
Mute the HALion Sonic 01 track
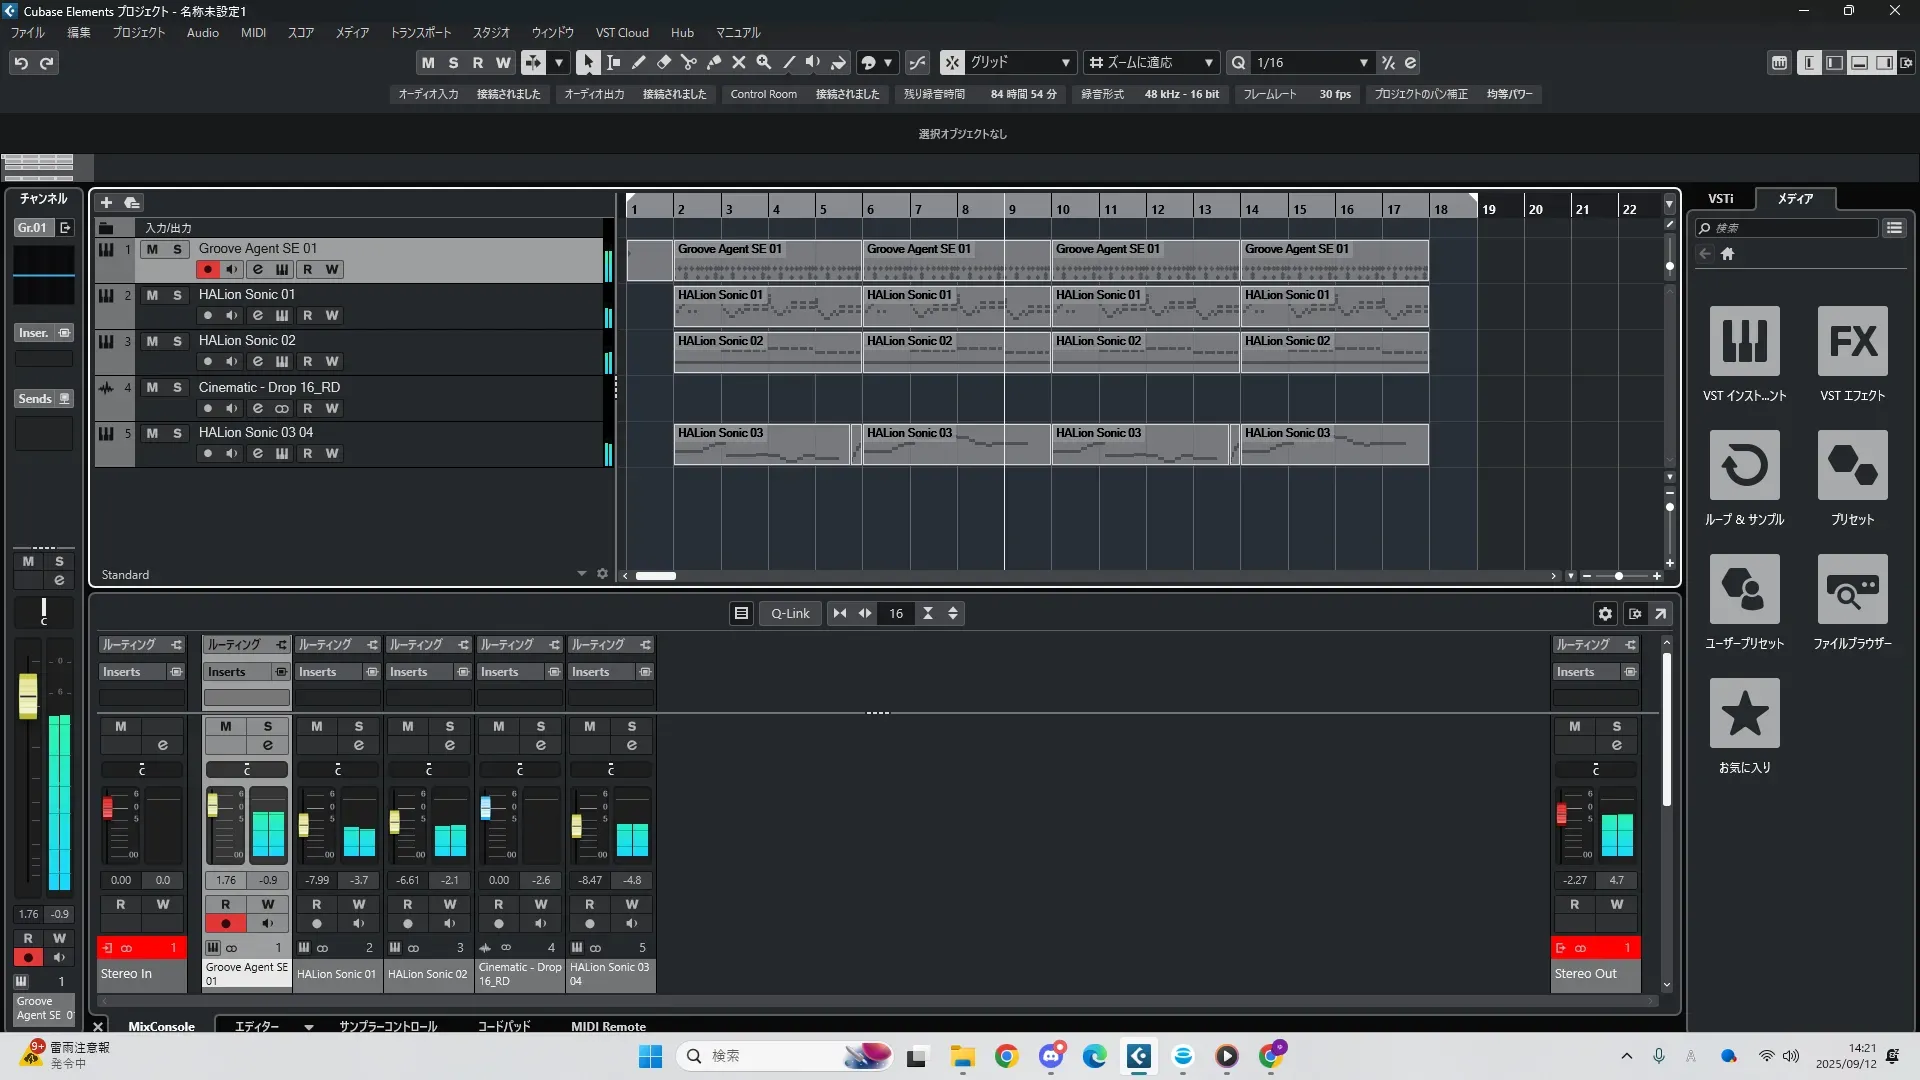[152, 295]
